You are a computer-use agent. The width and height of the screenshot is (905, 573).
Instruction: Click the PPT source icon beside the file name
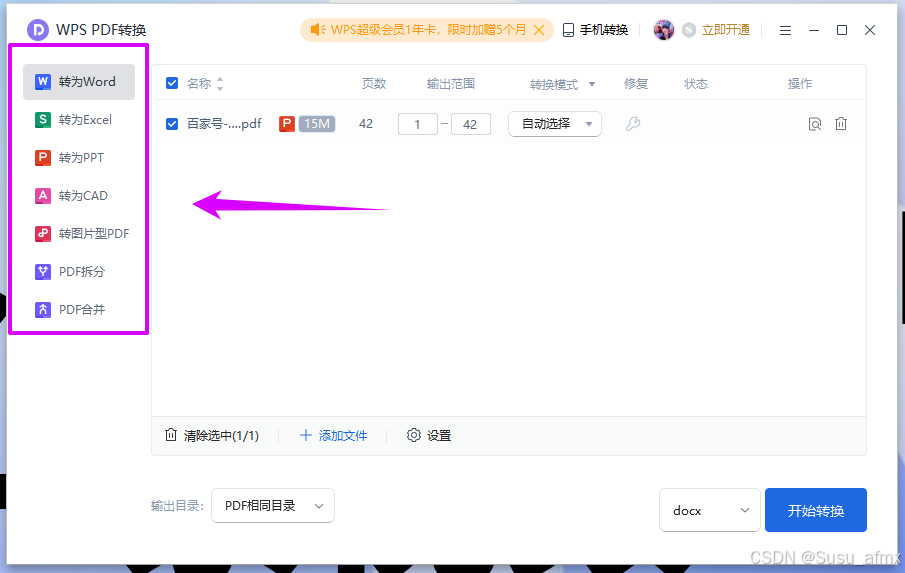tap(287, 124)
